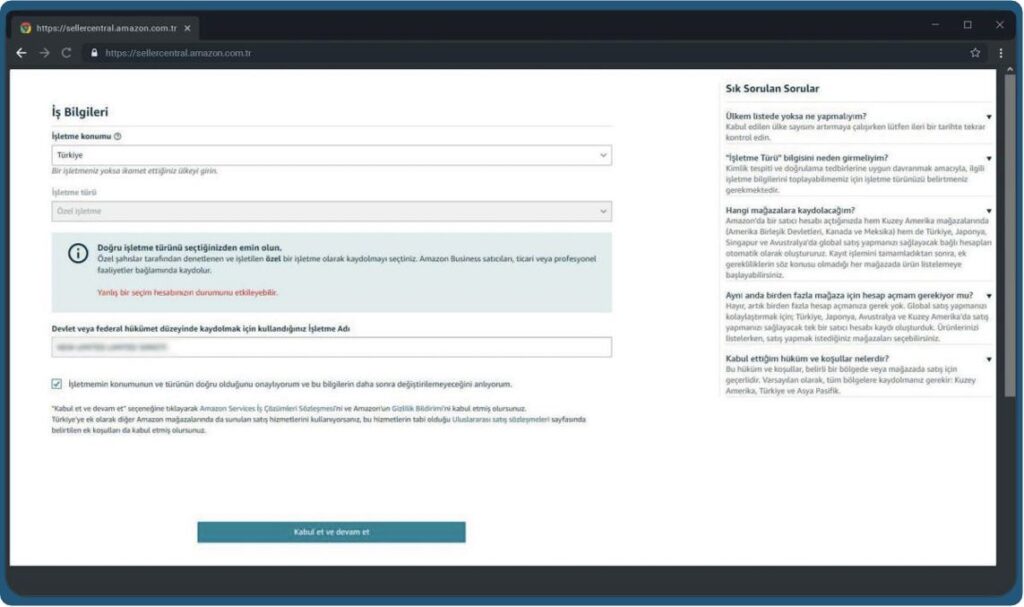Collapse the 'Hangi mağazalara kaydolacağım?' question

[x=989, y=211]
